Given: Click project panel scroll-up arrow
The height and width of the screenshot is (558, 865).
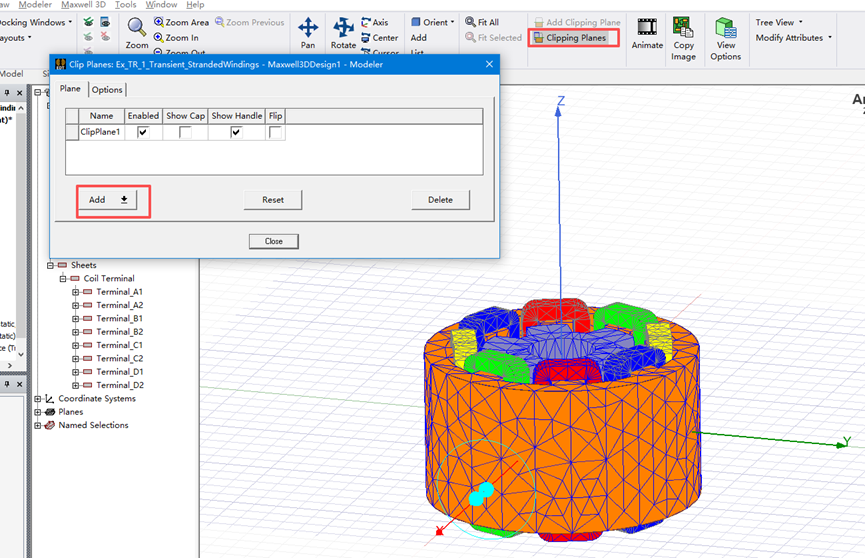Looking at the screenshot, I should [x=21, y=108].
